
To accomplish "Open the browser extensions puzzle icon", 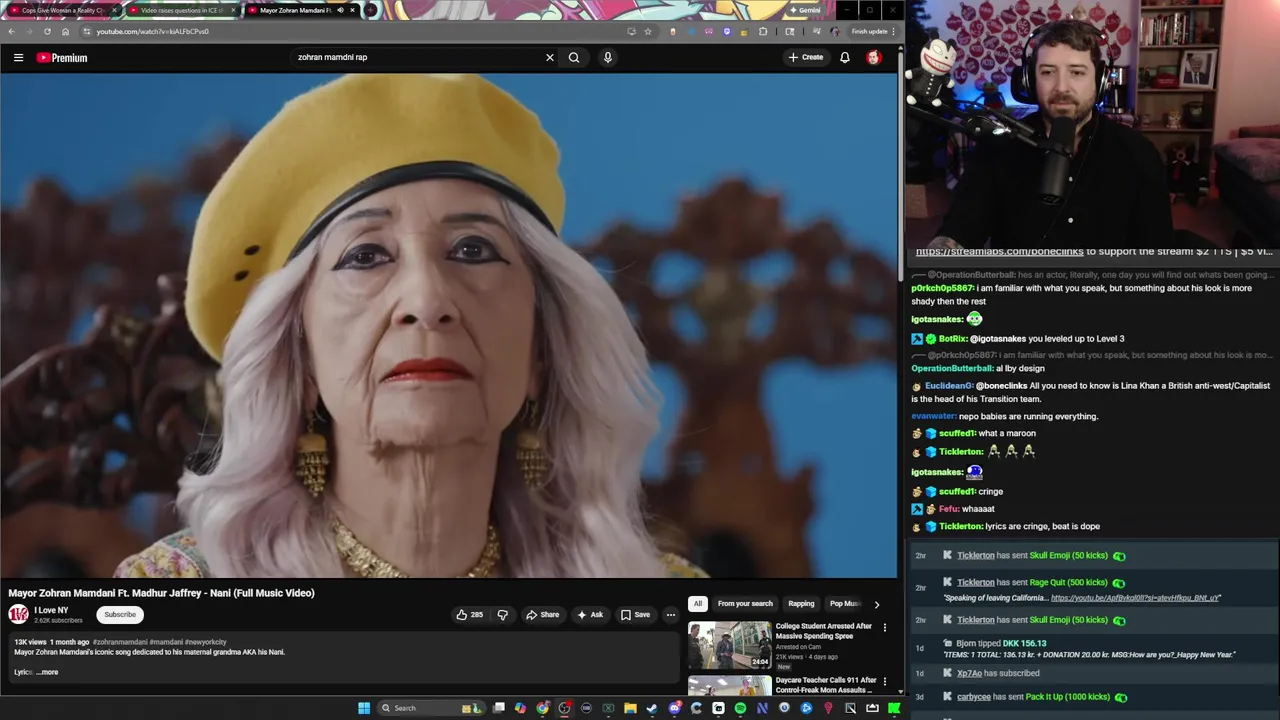I will click(763, 31).
